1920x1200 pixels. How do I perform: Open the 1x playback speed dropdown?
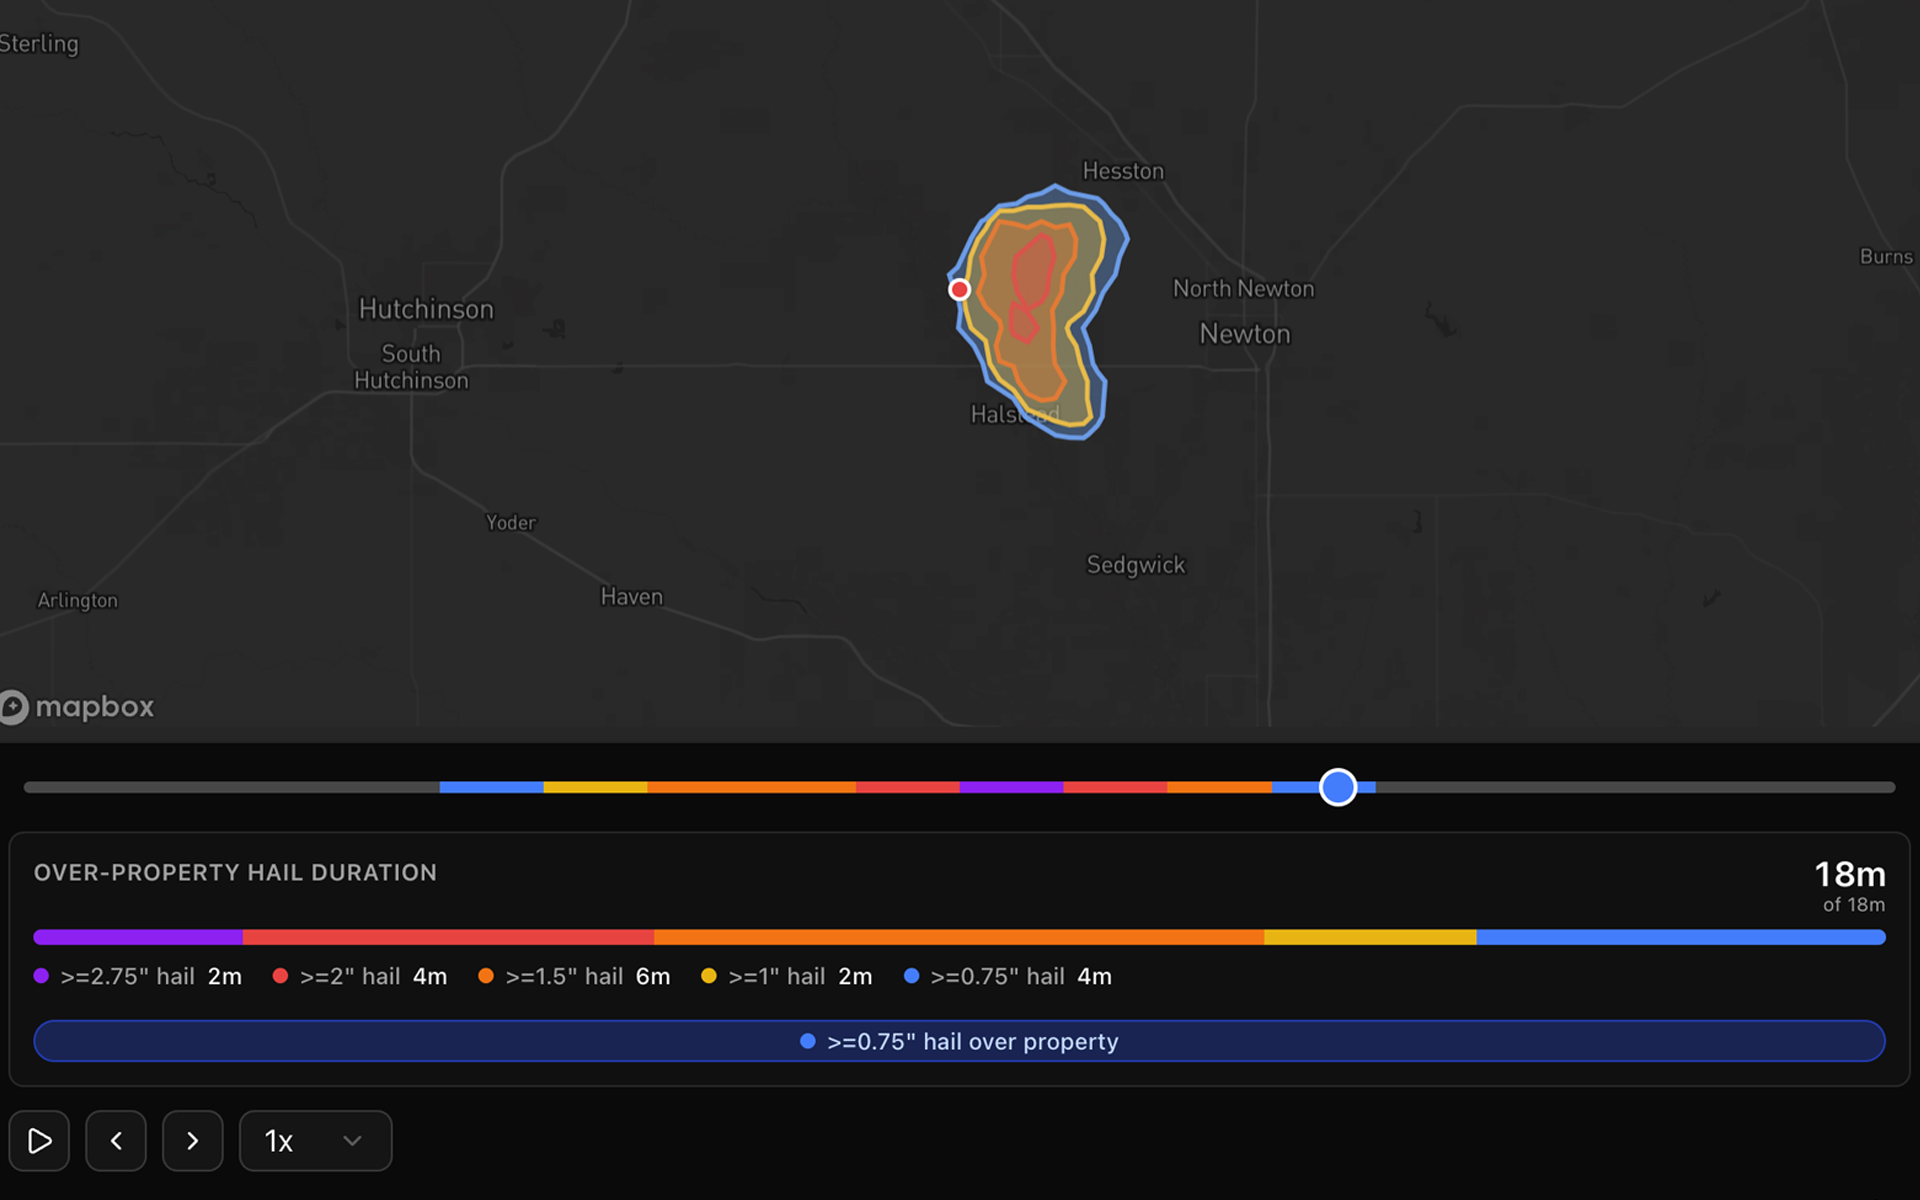315,1140
